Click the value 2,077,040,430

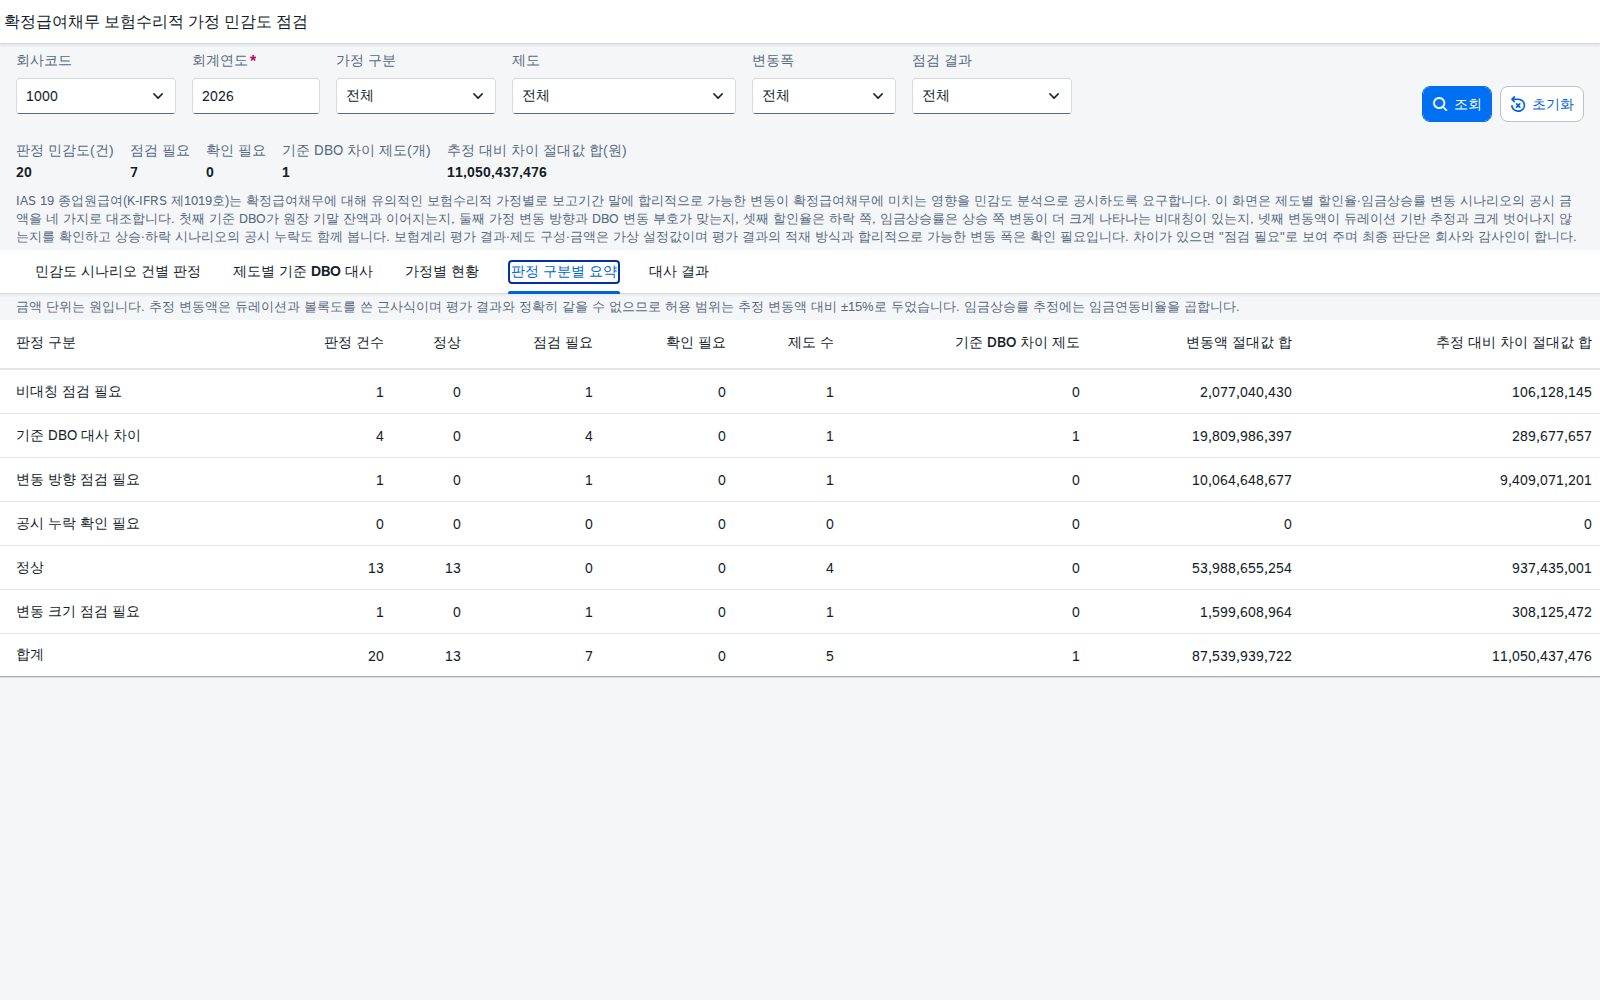click(x=1246, y=392)
